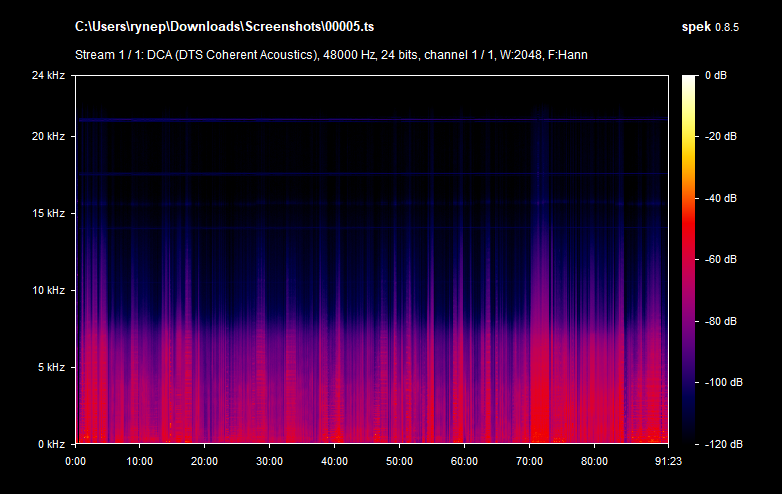Click the red region of the dB color bar
782x494 pixels.
689,225
